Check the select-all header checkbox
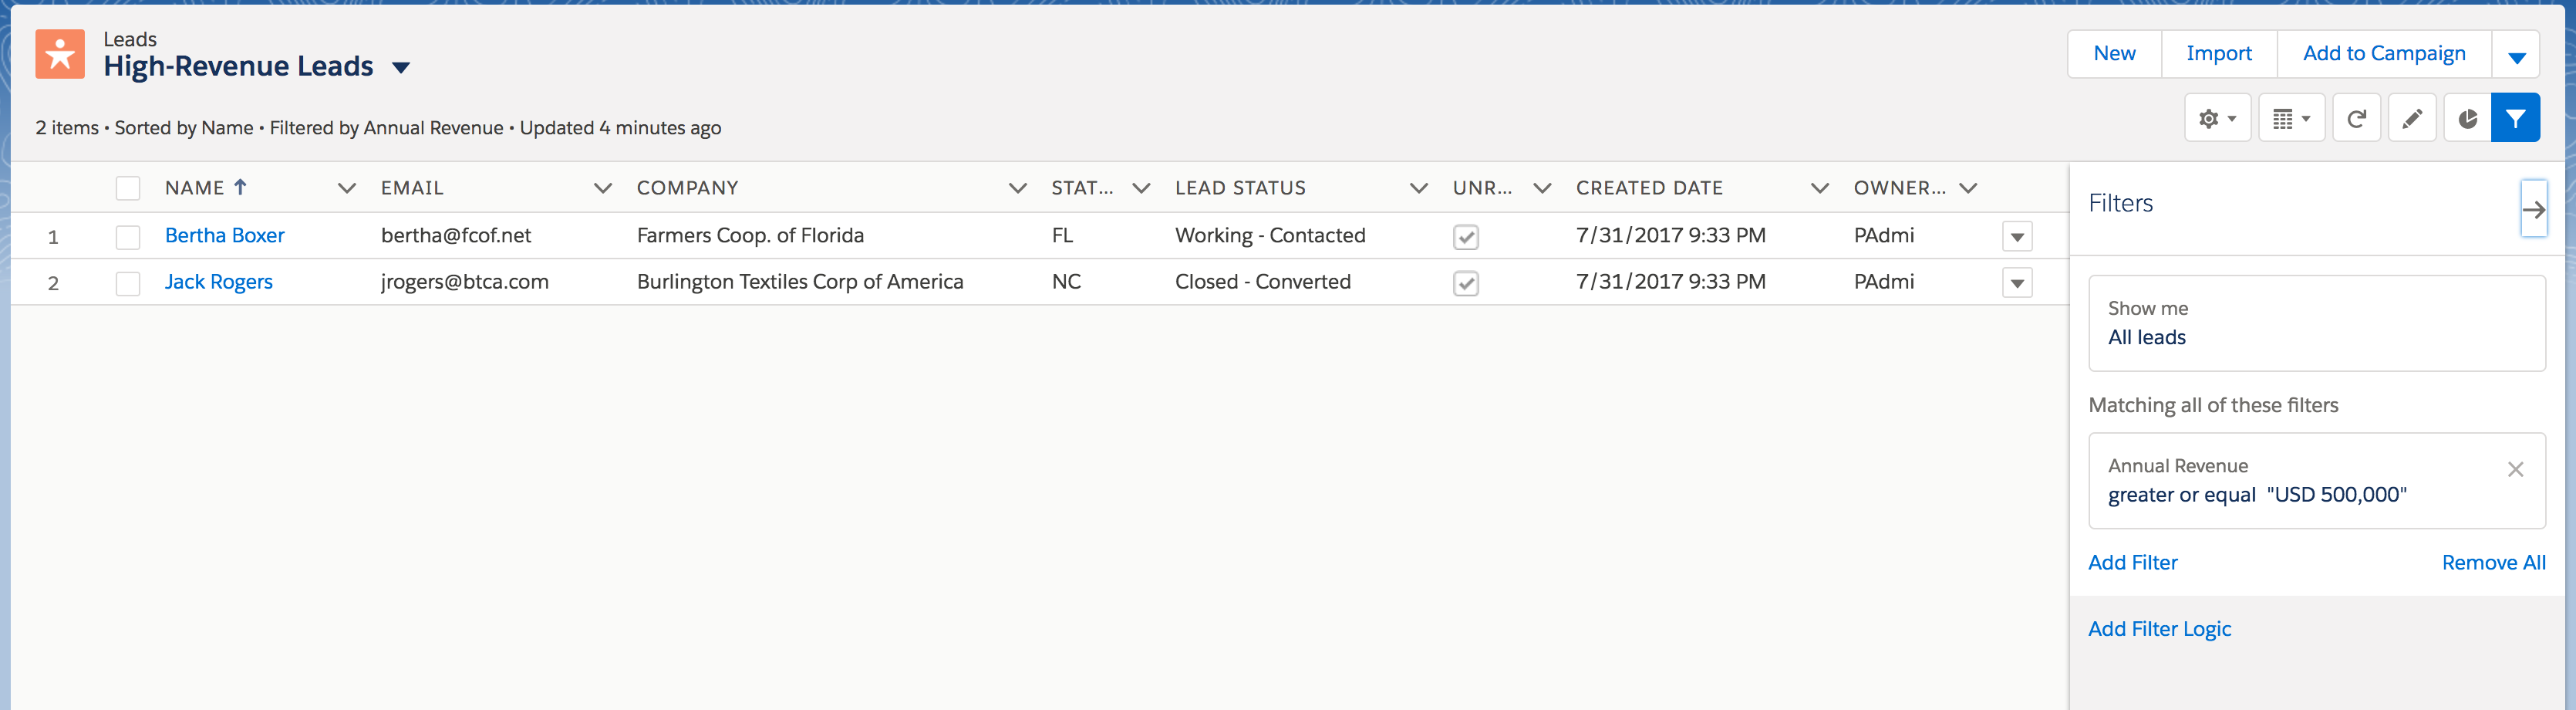Viewport: 2576px width, 710px height. click(128, 188)
